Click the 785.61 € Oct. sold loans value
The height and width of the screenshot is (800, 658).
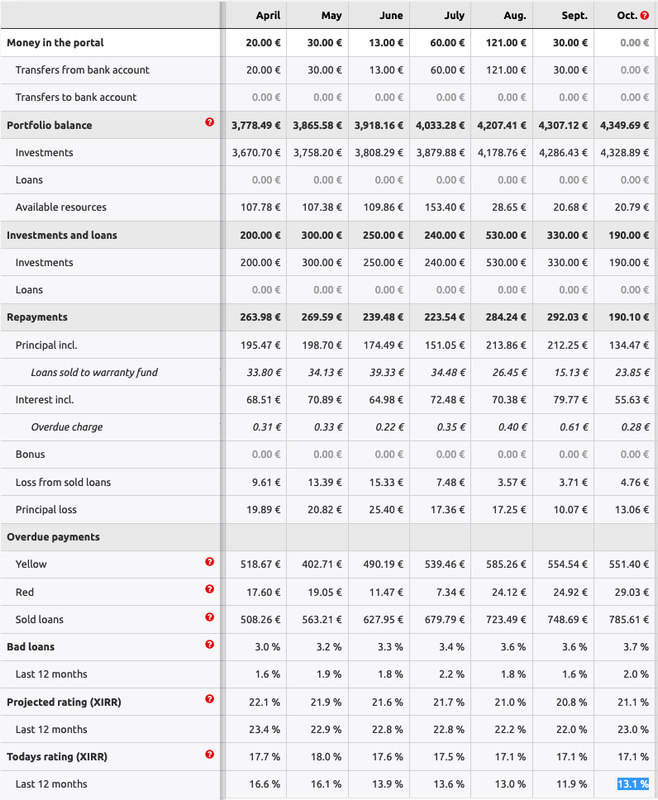pos(629,619)
